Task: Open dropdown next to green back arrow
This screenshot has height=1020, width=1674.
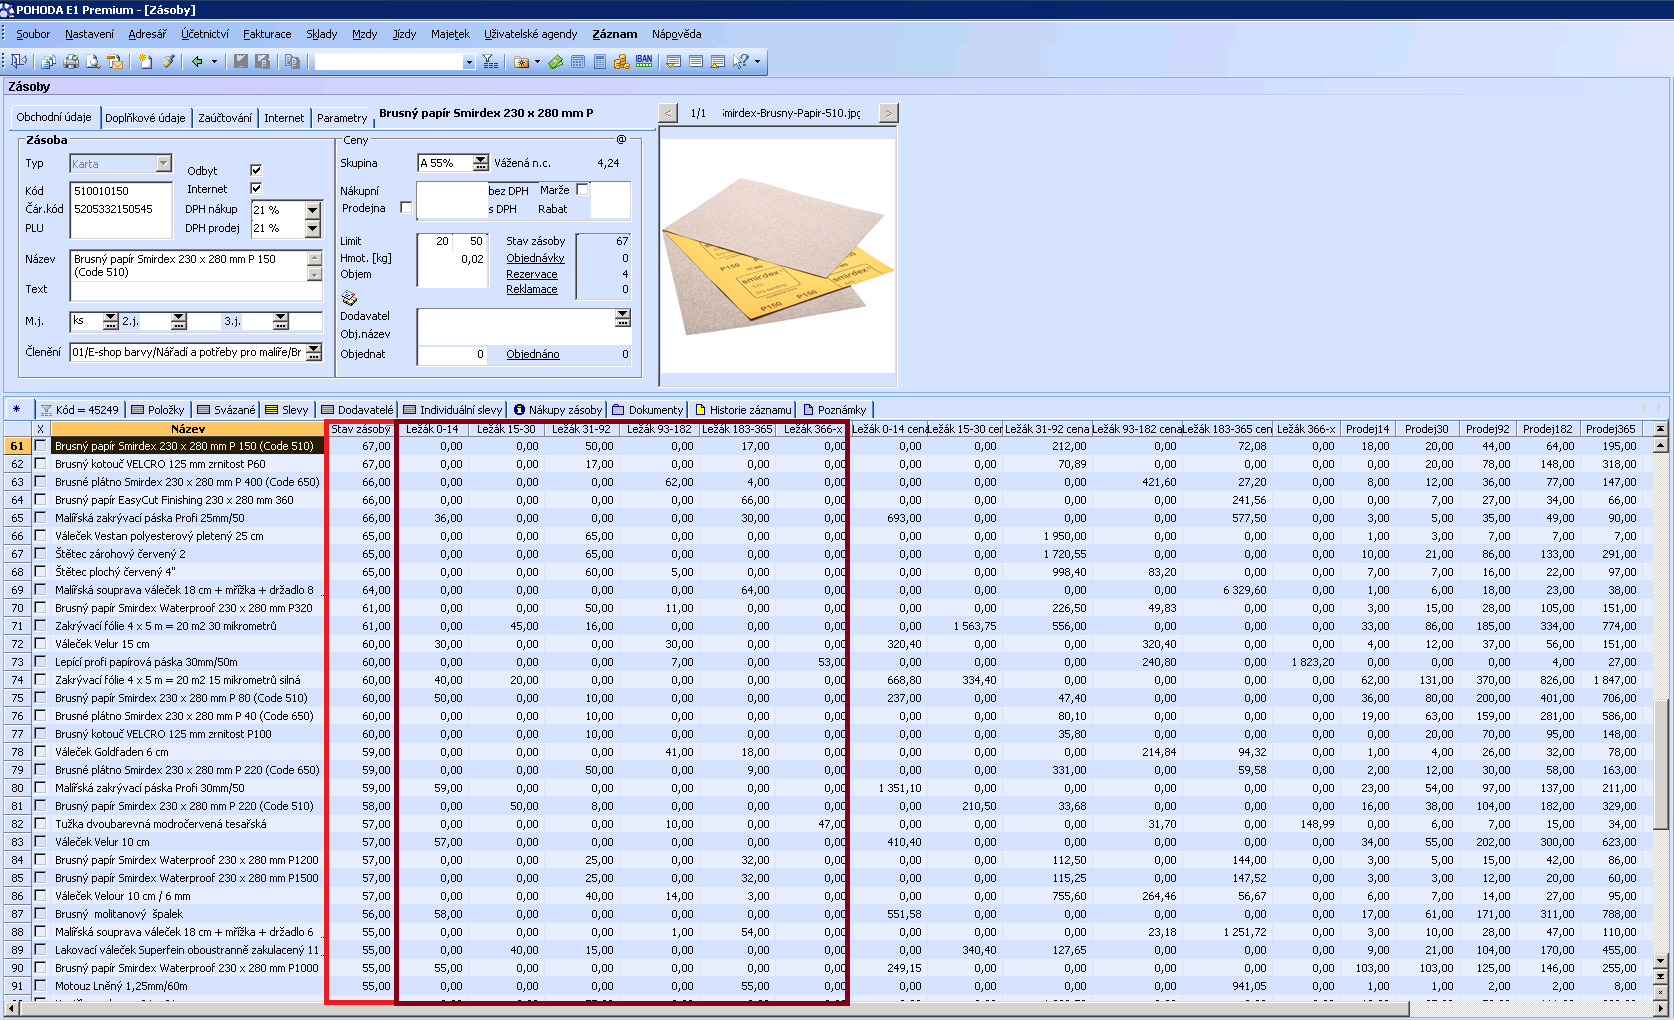Action: pyautogui.click(x=214, y=61)
